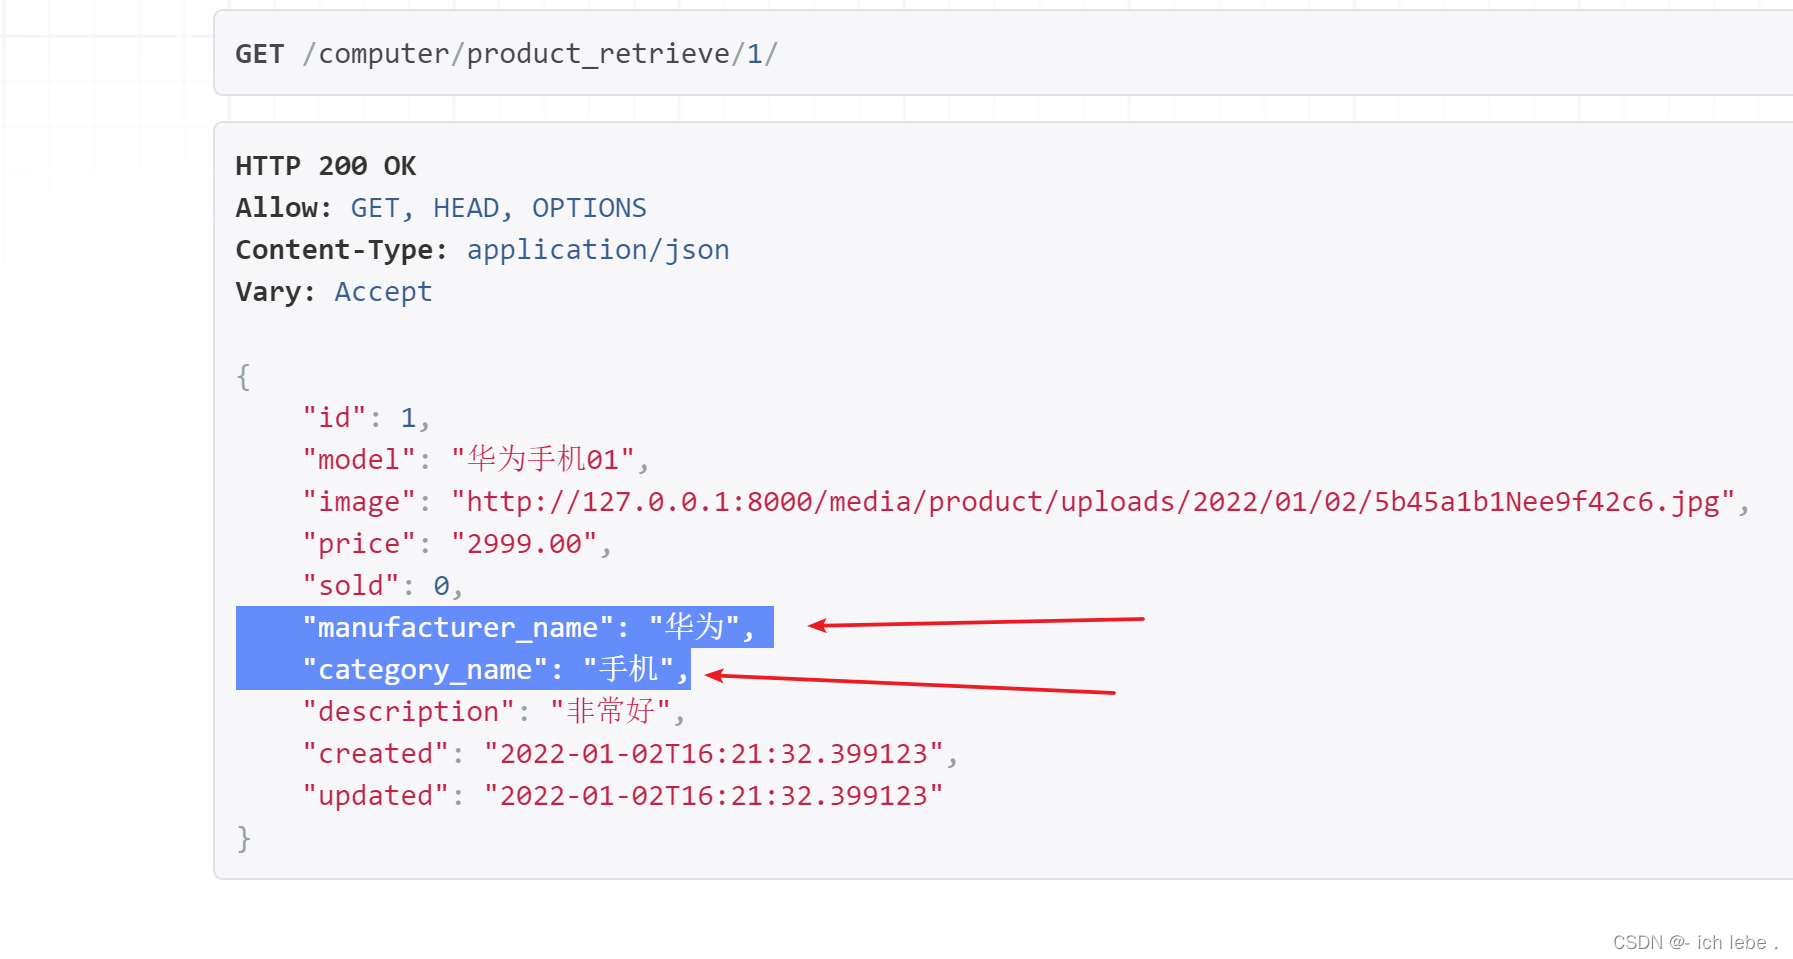The image size is (1793, 959).
Task: Click the "sold" value 0
Action: coord(441,586)
